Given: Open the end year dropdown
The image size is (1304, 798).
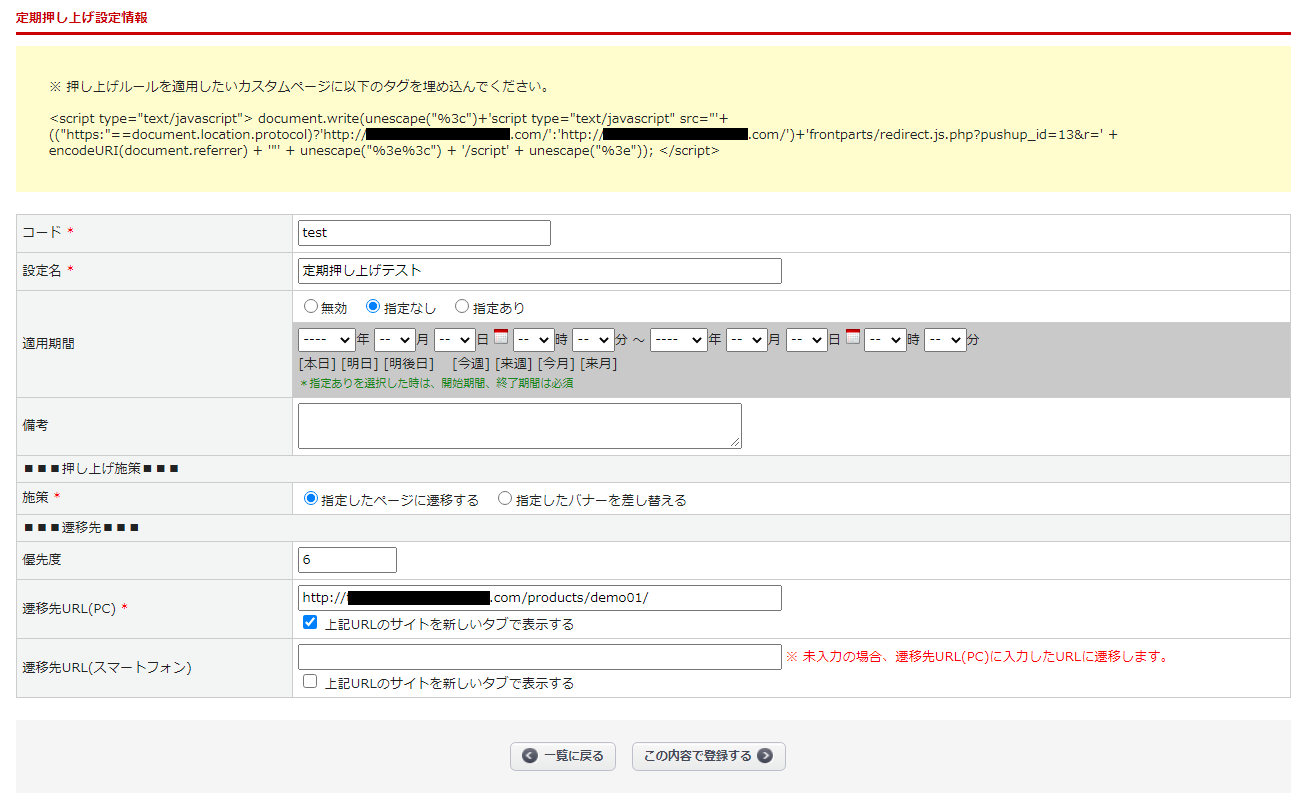Looking at the screenshot, I should [678, 340].
